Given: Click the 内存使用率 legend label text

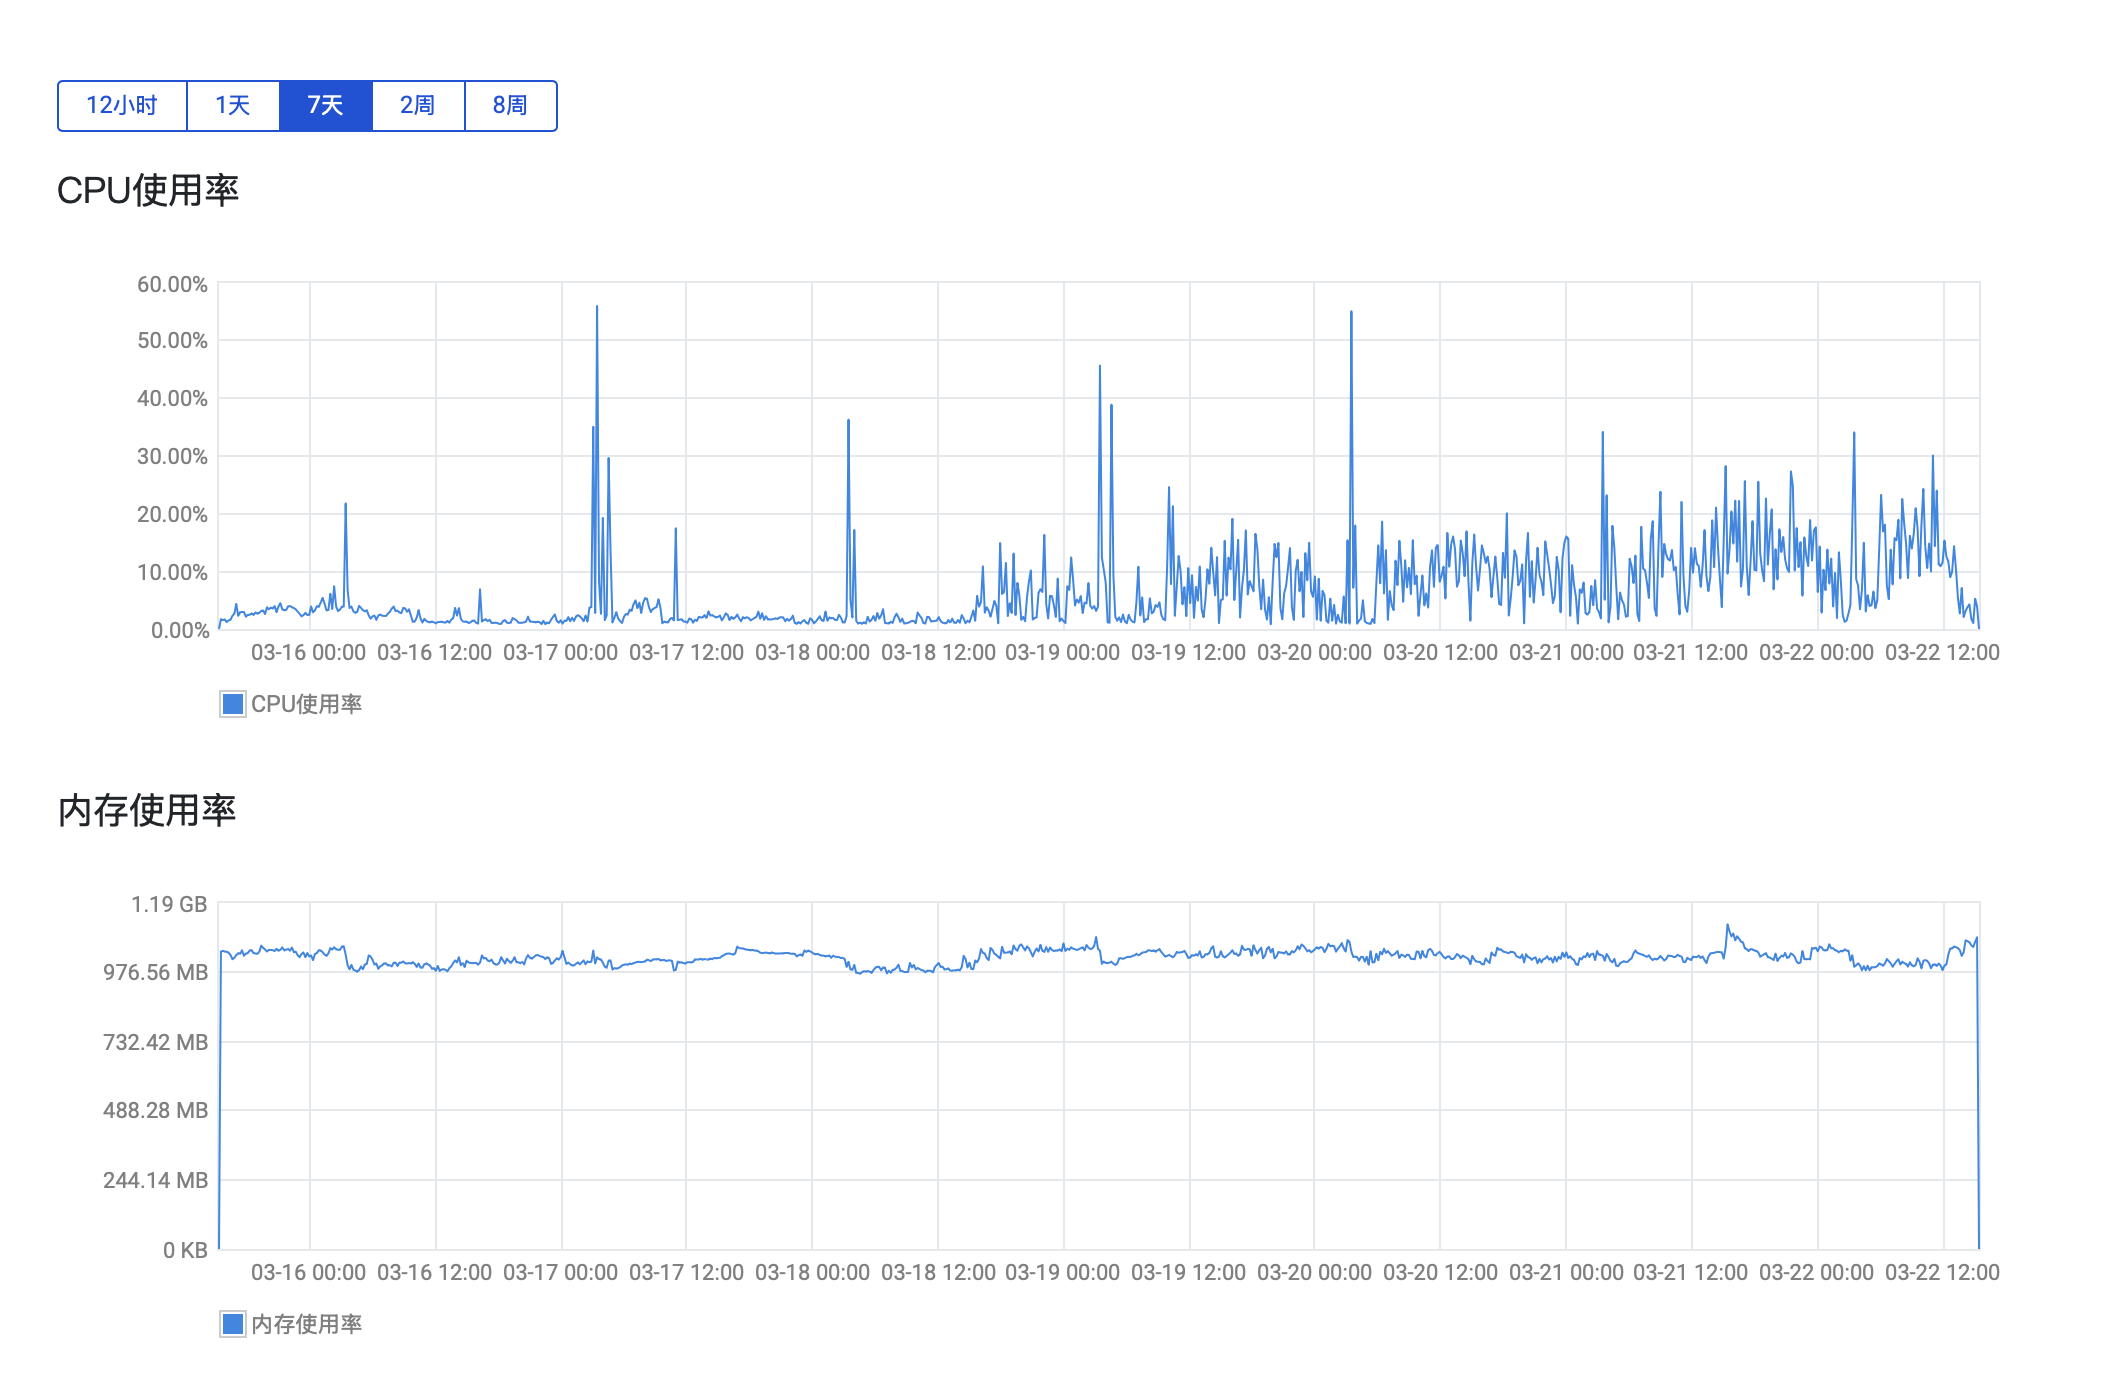Looking at the screenshot, I should (306, 1324).
